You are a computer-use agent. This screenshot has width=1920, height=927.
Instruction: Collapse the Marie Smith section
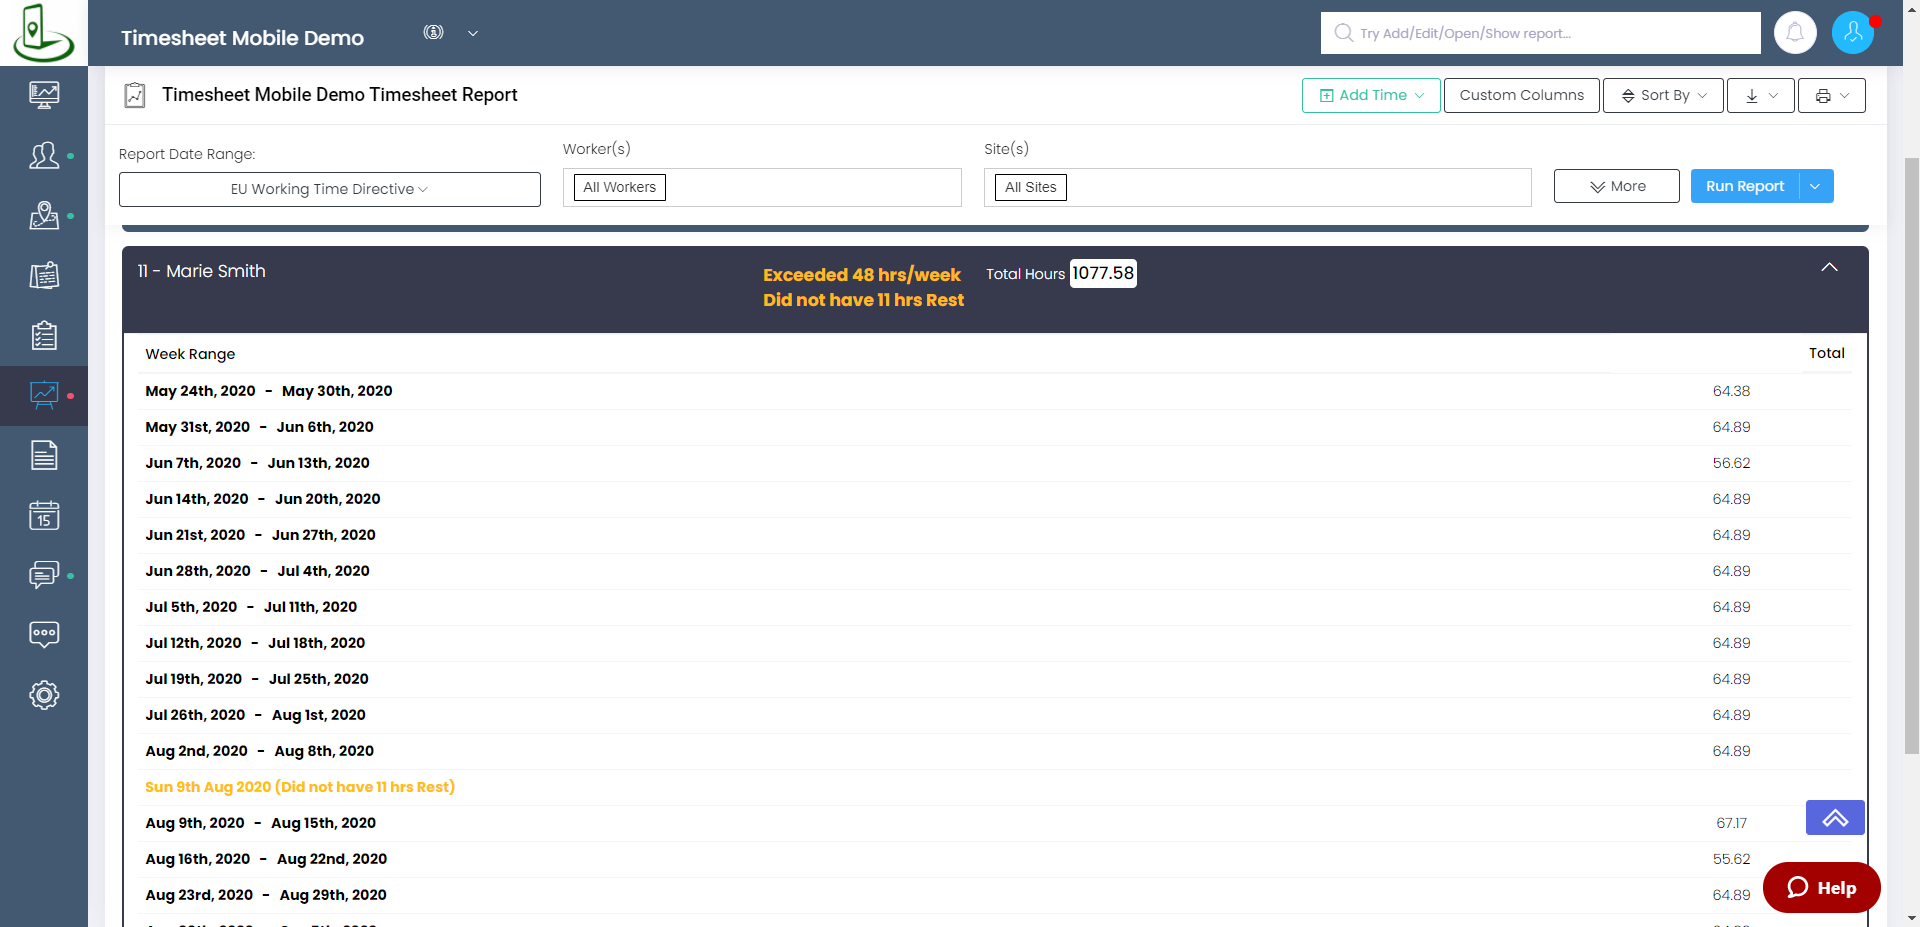point(1829,268)
